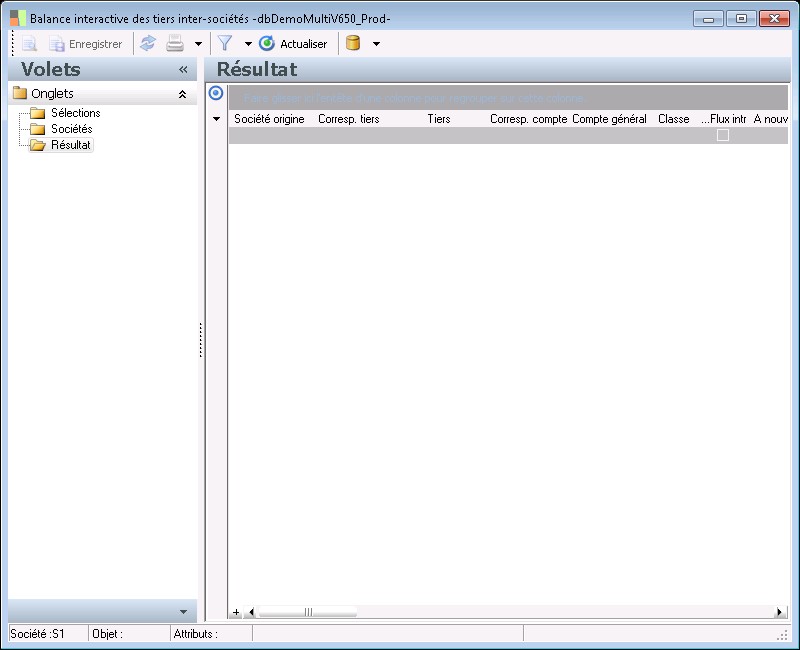Click the Actualiser button
The height and width of the screenshot is (650, 800).
point(293,44)
